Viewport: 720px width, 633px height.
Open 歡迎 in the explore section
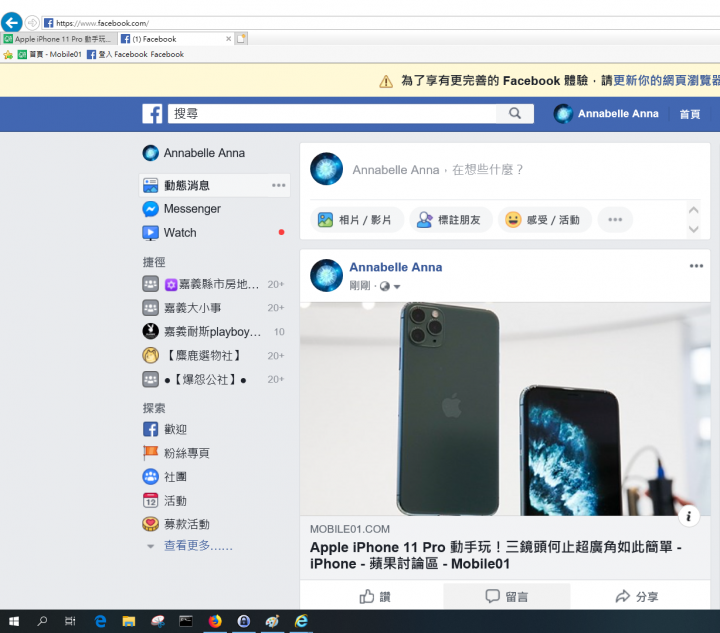[x=165, y=429]
